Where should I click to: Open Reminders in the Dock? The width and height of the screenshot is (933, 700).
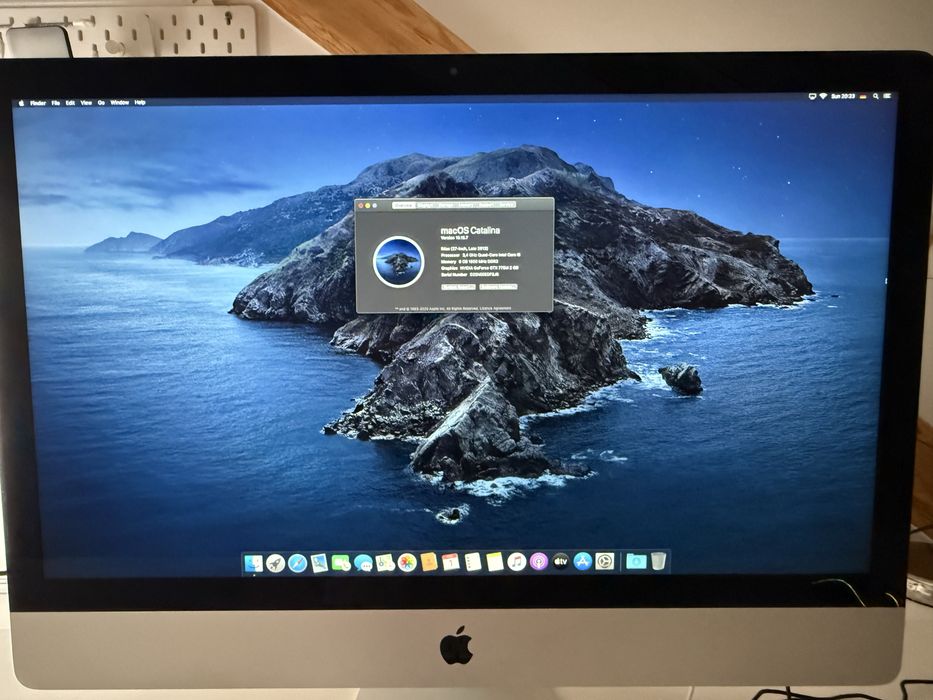coord(472,562)
